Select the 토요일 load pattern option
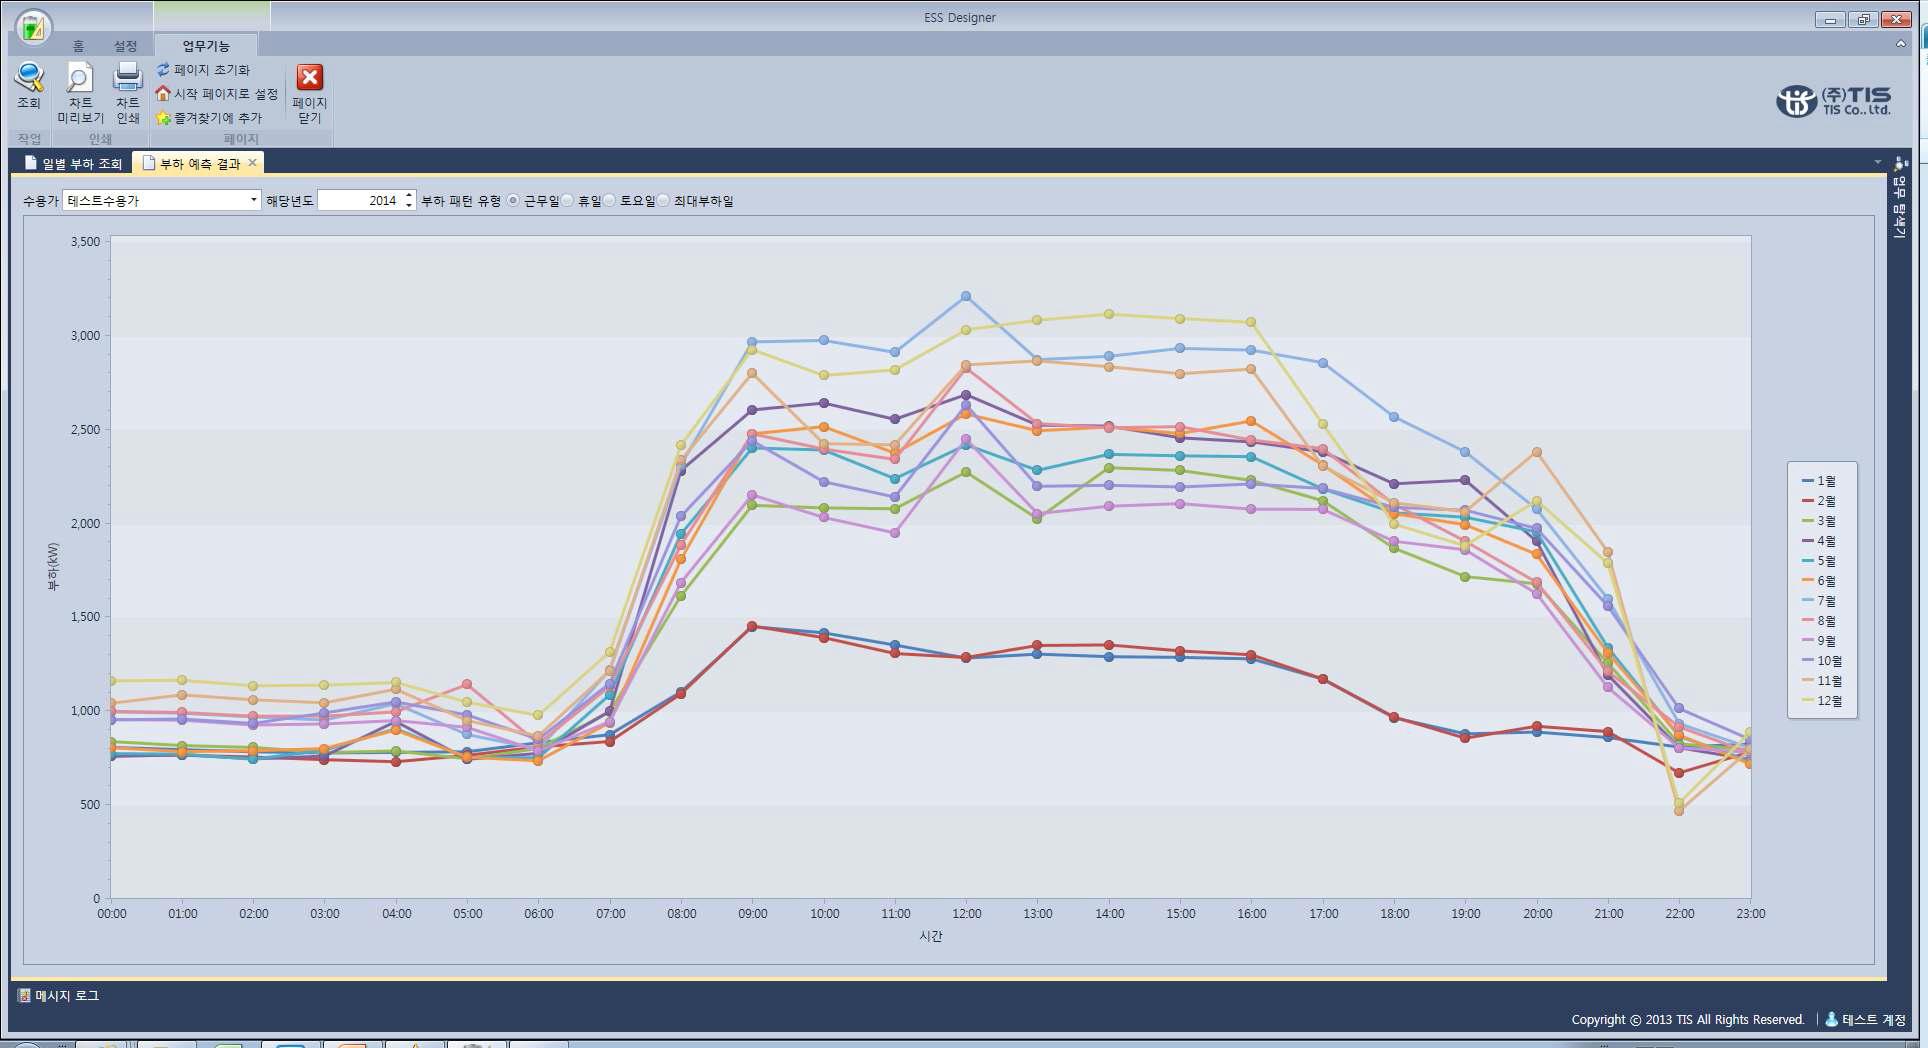Image resolution: width=1928 pixels, height=1048 pixels. point(629,201)
